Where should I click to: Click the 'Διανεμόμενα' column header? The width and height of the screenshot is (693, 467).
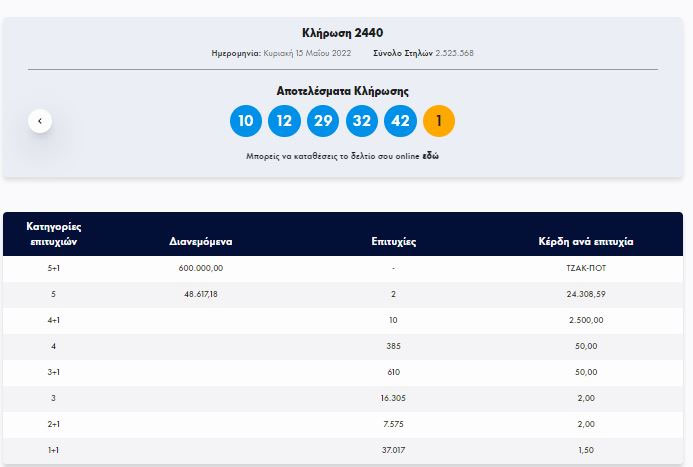201,241
